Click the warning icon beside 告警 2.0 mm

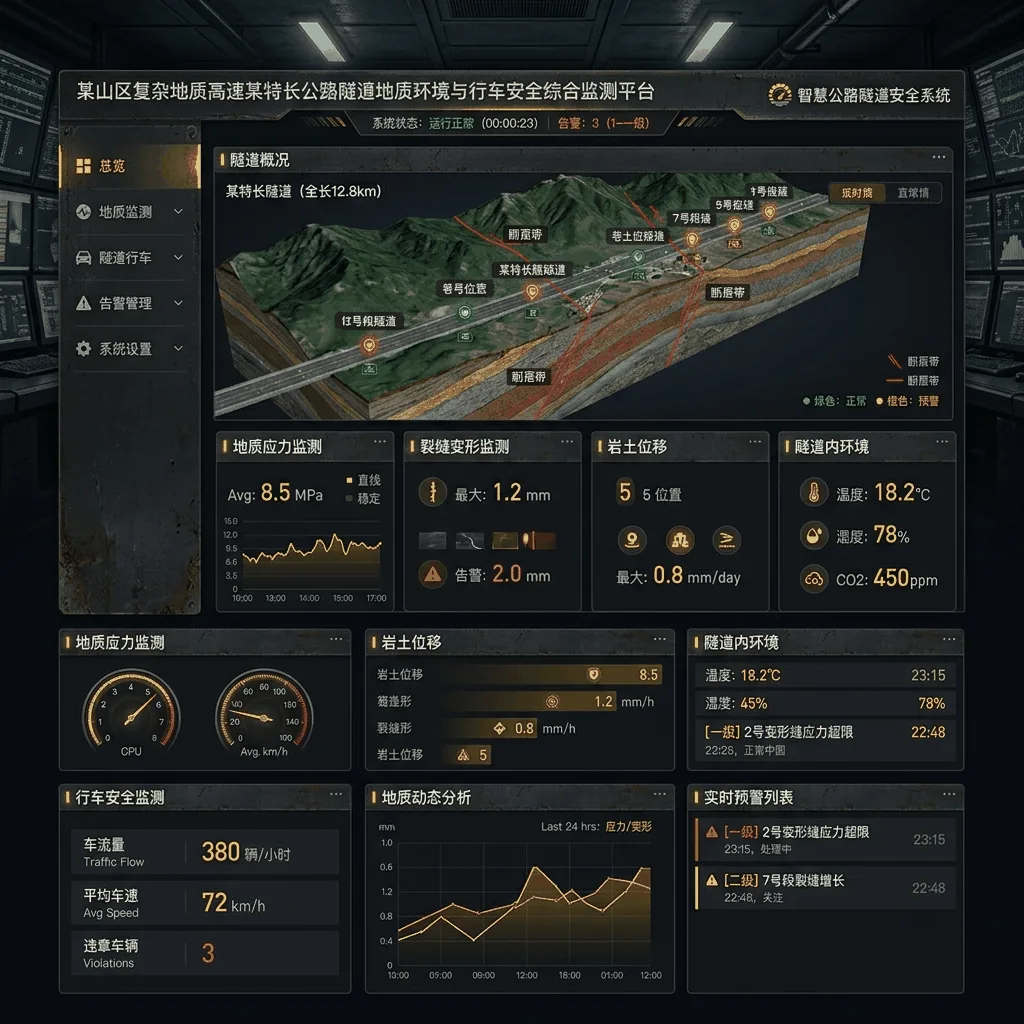[x=432, y=575]
